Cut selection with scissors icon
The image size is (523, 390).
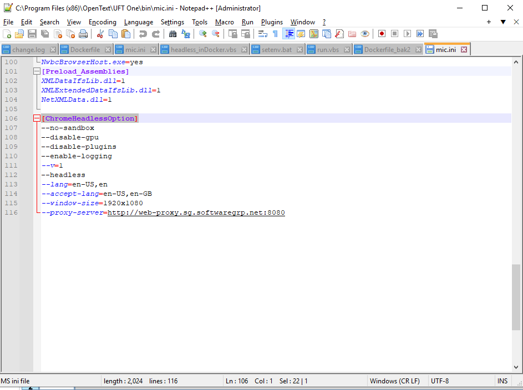coord(100,34)
